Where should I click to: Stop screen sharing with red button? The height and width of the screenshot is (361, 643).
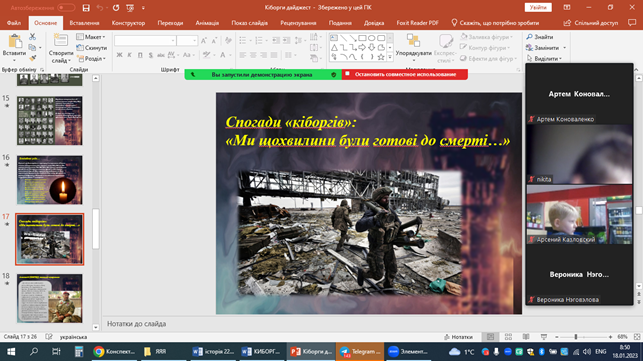(405, 75)
